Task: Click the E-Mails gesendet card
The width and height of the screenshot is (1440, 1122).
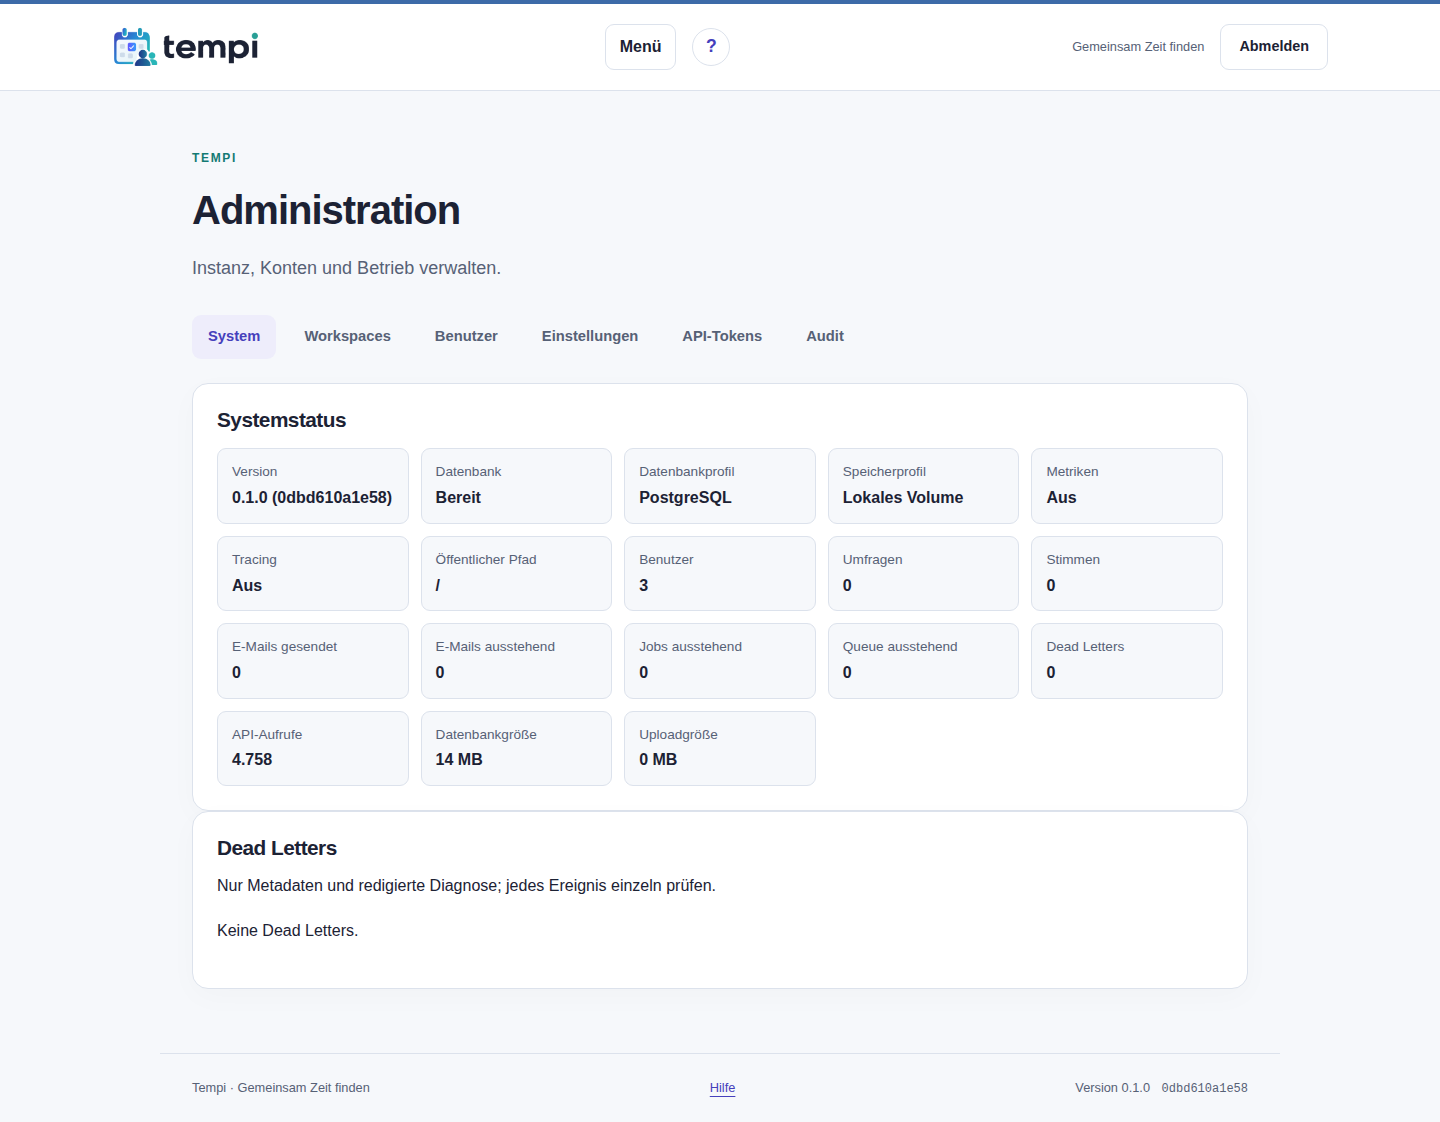Action: coord(313,661)
